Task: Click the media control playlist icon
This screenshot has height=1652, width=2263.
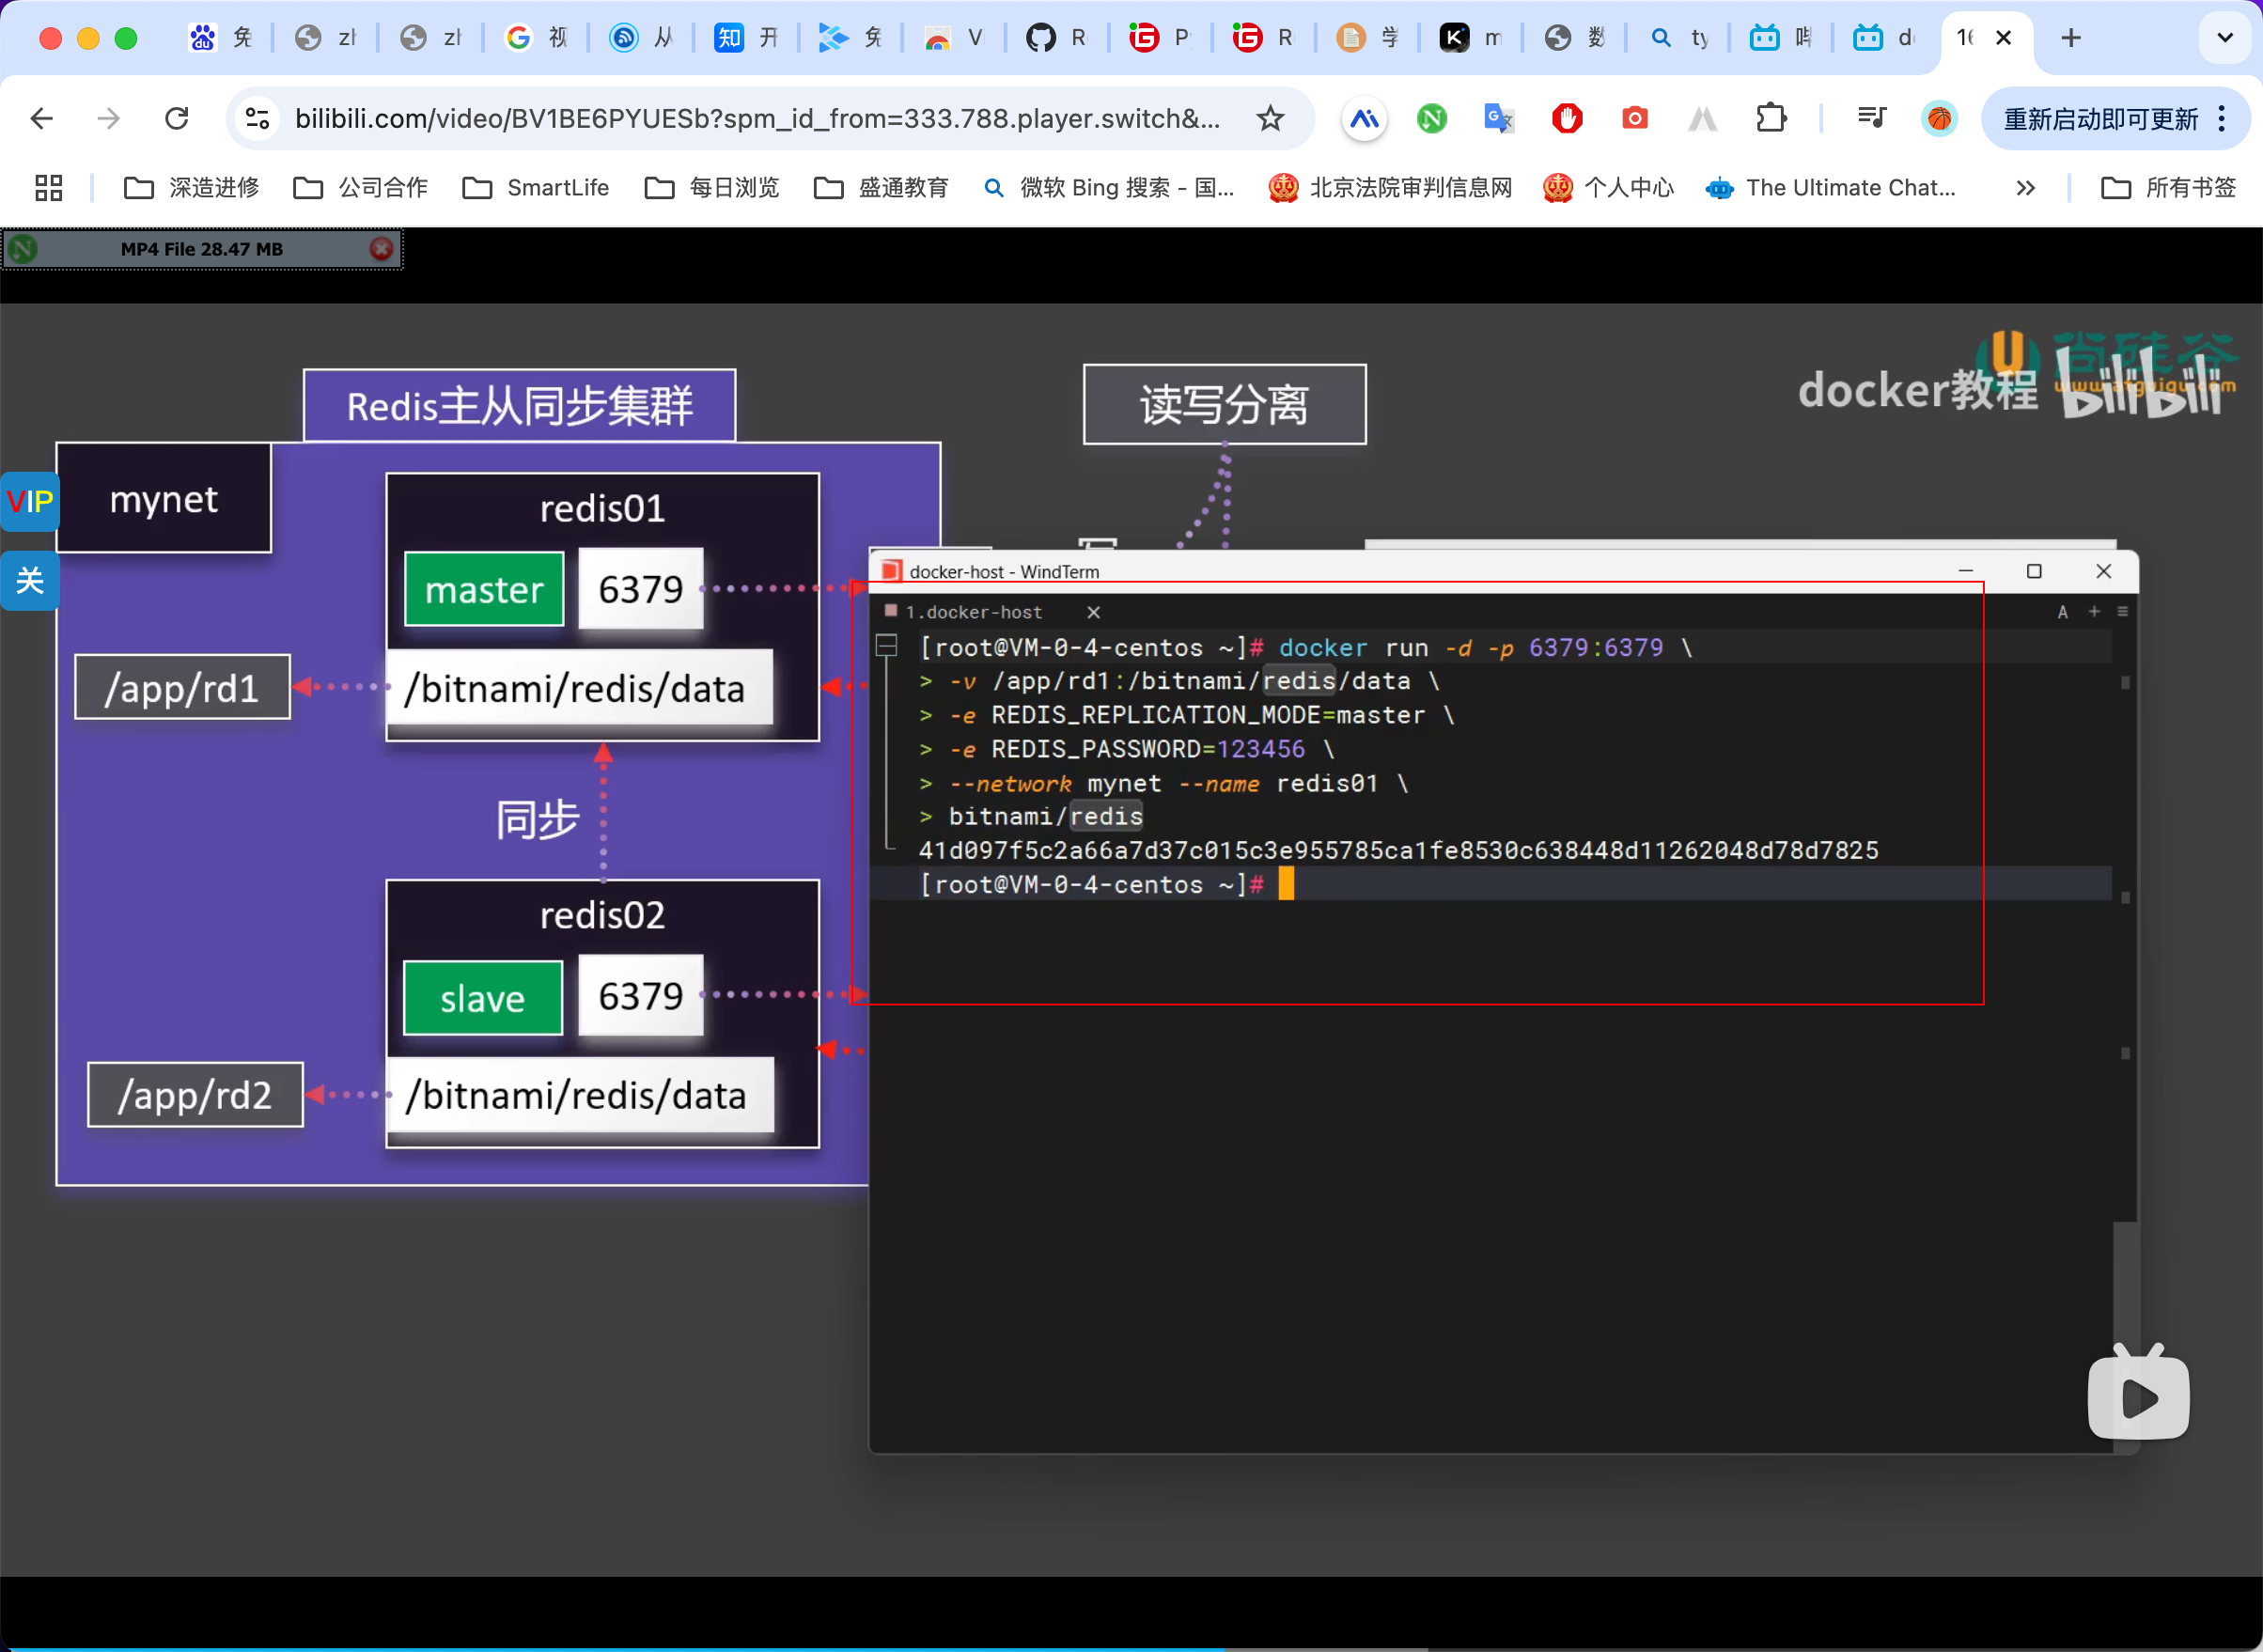Action: point(1871,119)
